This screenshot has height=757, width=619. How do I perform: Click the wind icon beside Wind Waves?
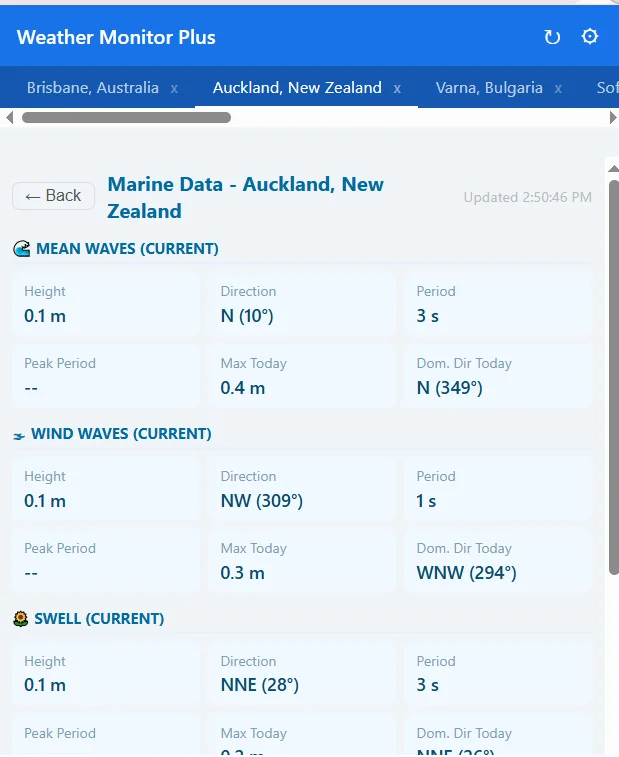19,436
